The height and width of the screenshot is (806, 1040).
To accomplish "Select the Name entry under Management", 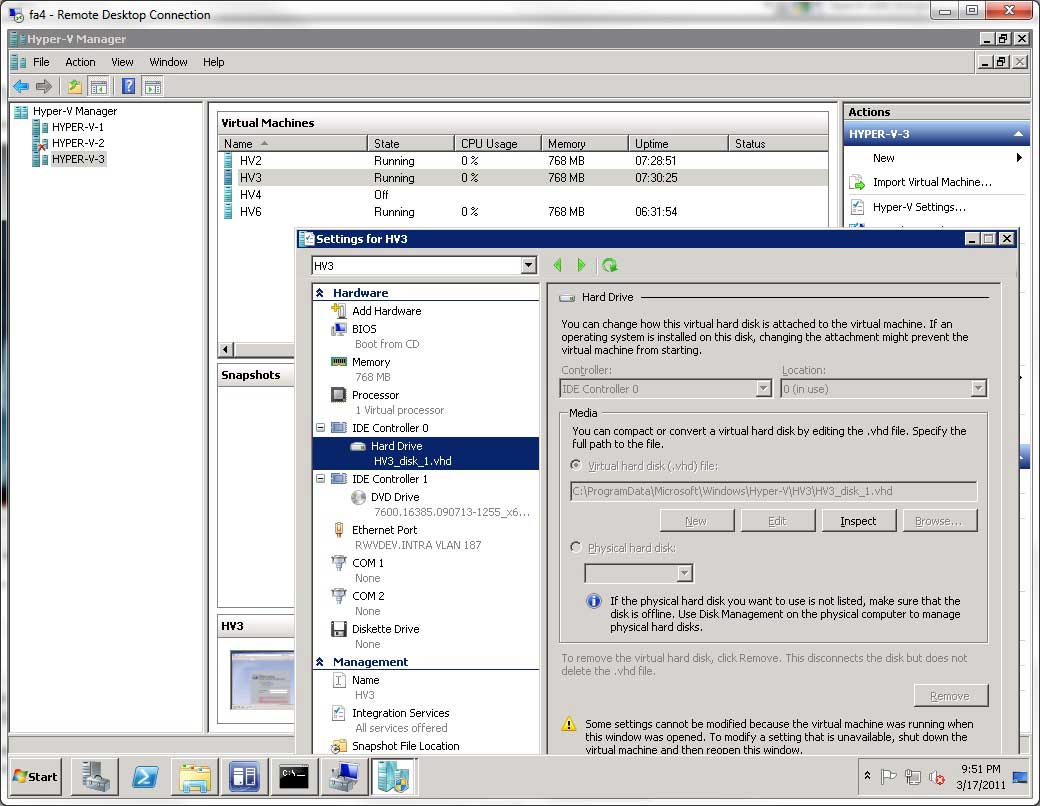I will pos(365,680).
